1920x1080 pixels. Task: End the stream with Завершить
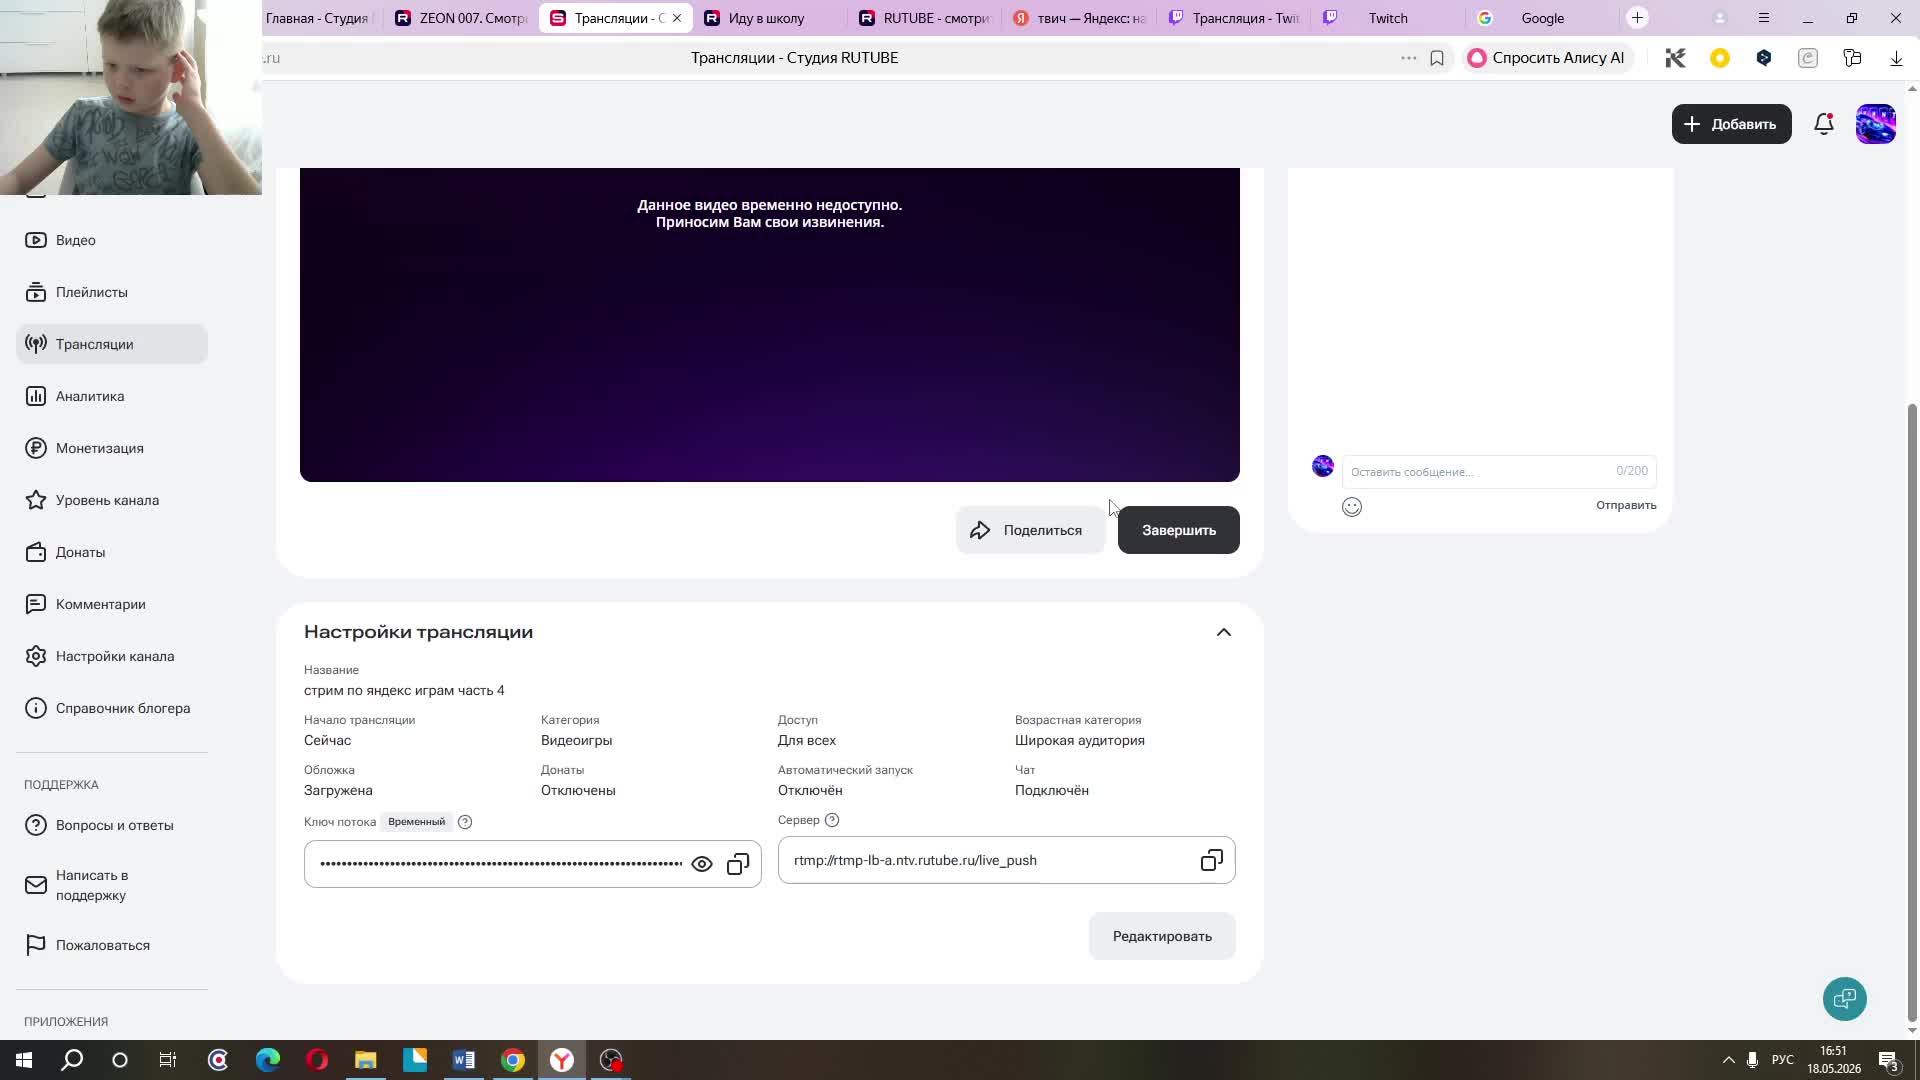(x=1179, y=530)
